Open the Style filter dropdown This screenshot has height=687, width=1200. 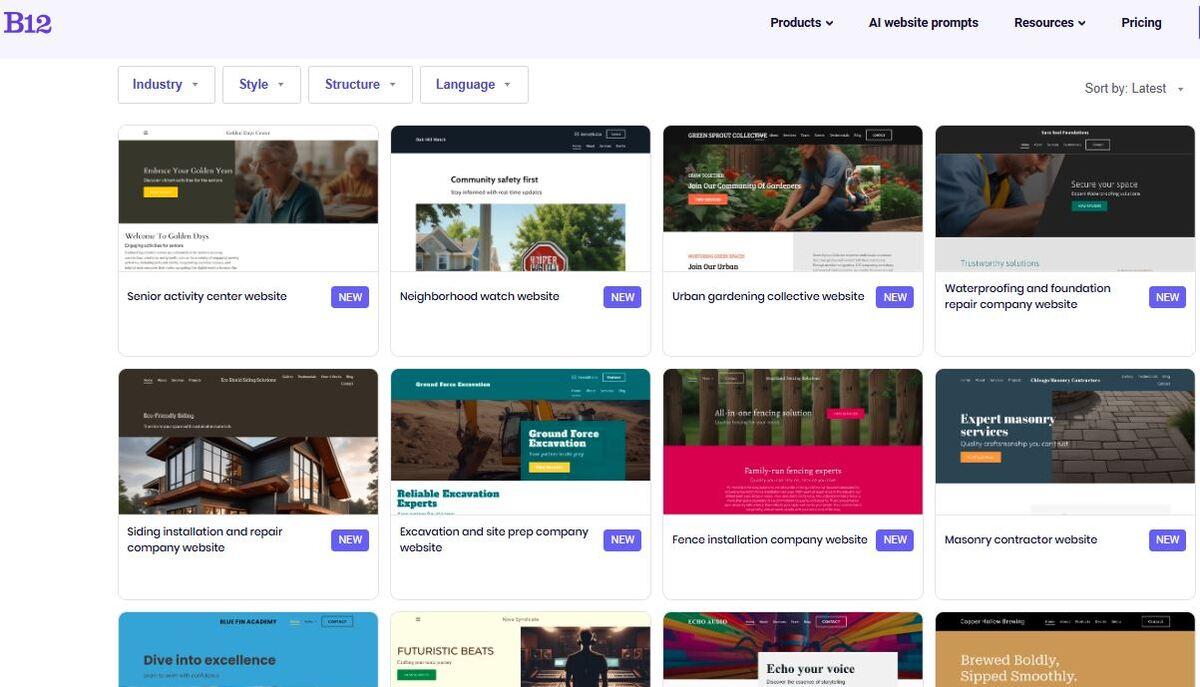tap(261, 85)
